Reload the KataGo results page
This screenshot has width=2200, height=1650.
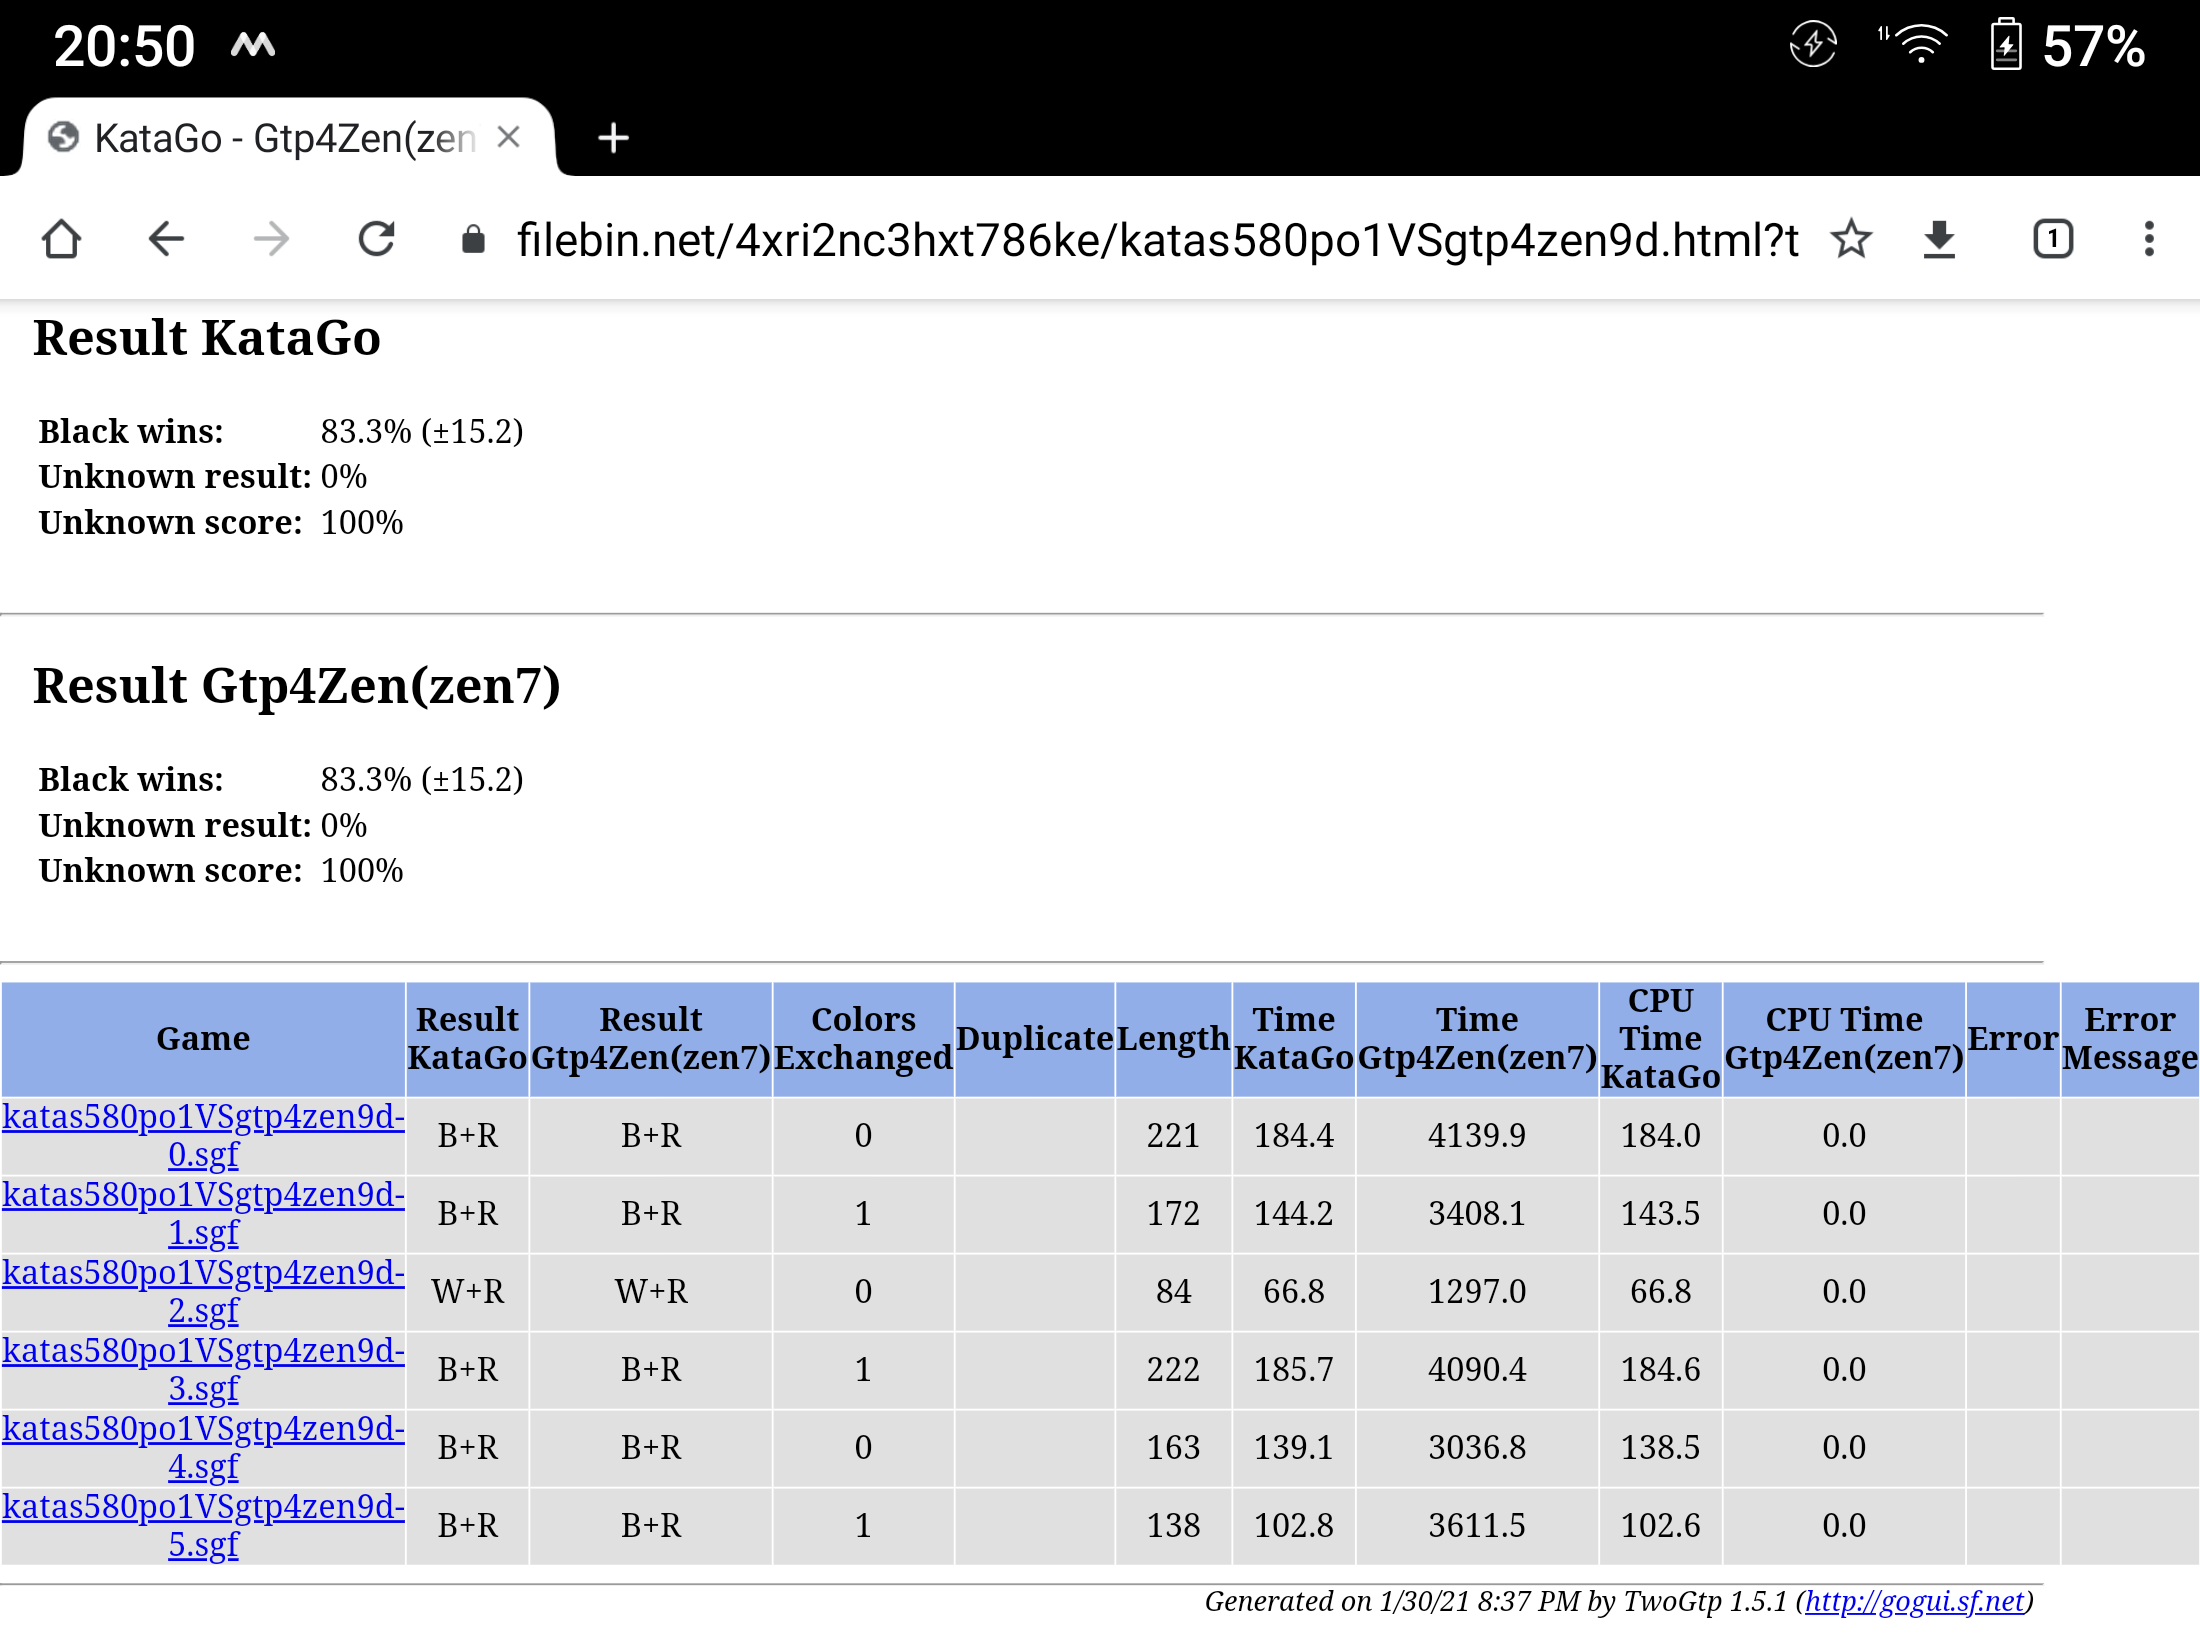point(377,239)
